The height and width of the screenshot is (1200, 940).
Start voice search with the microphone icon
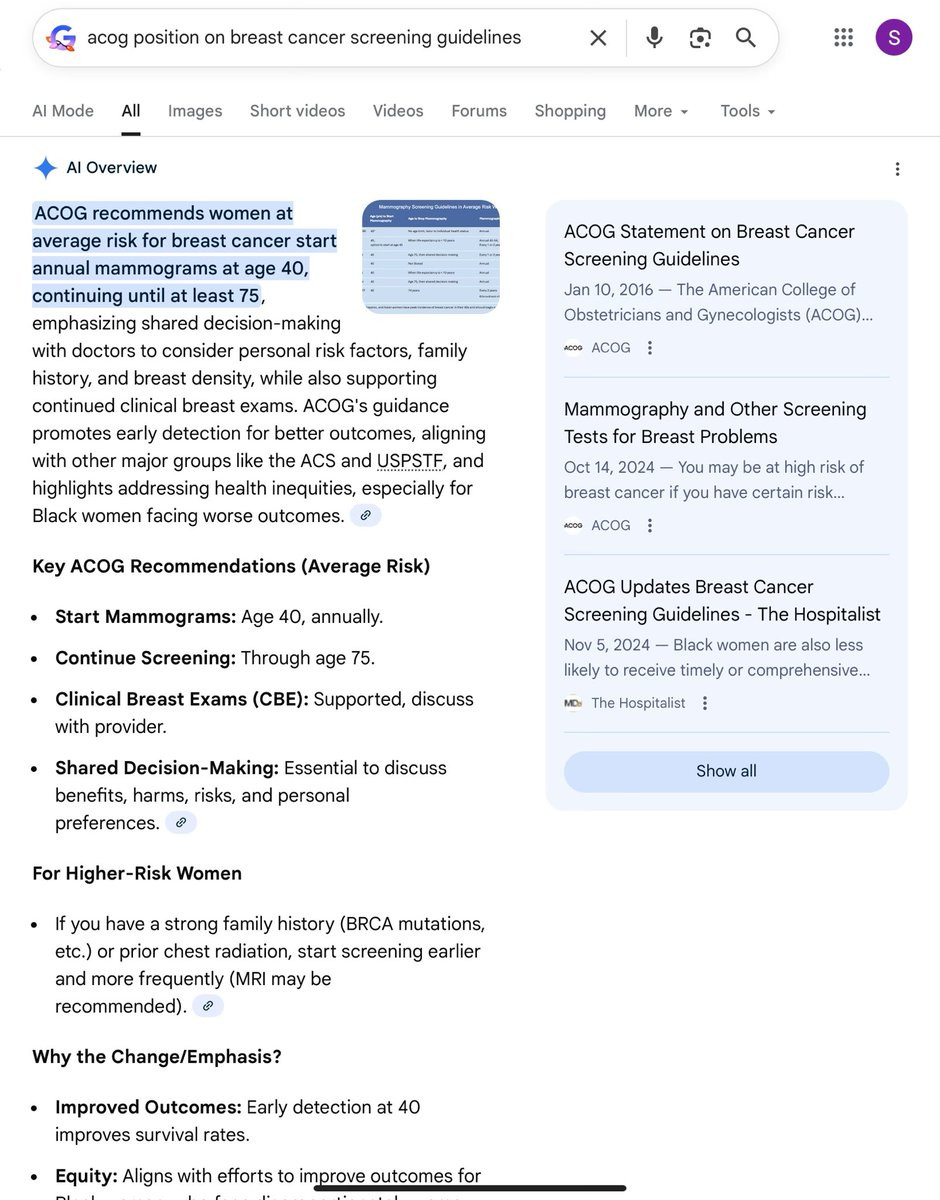point(654,38)
